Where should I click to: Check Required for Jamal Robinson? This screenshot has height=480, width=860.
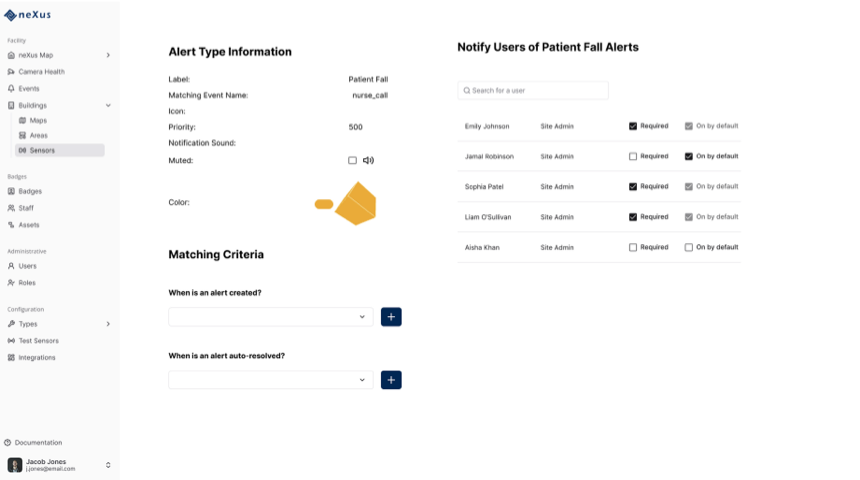[633, 156]
